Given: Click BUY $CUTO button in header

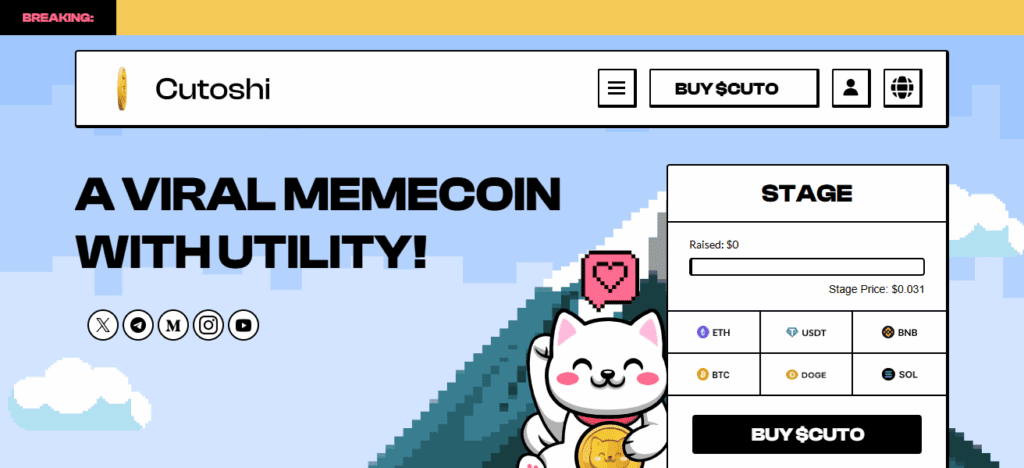Looking at the screenshot, I should 733,88.
